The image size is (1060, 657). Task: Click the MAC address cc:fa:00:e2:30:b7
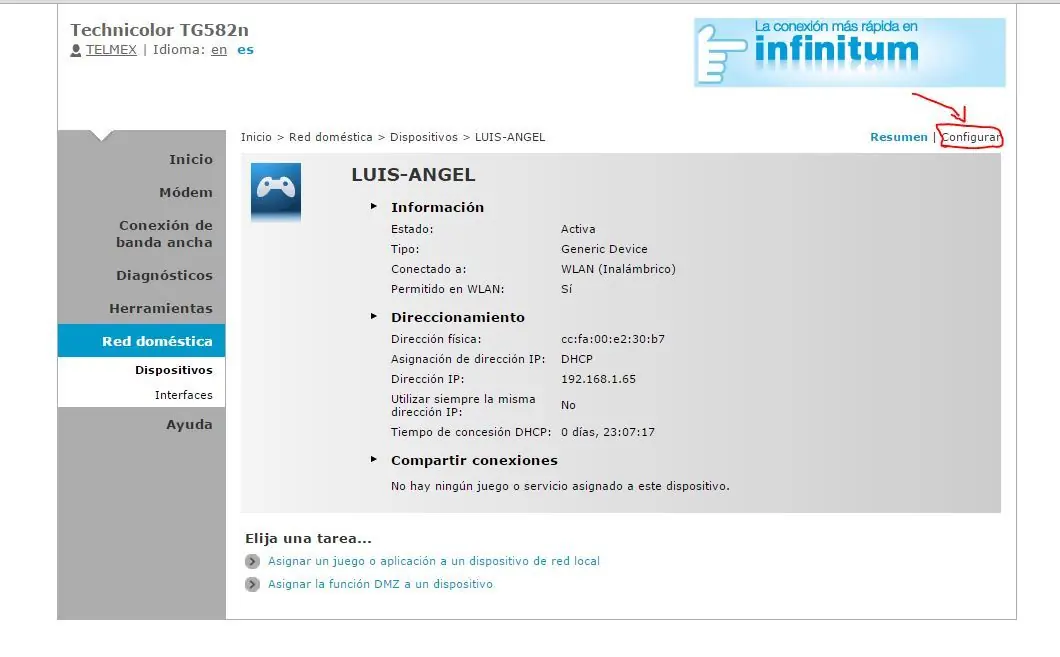[613, 339]
